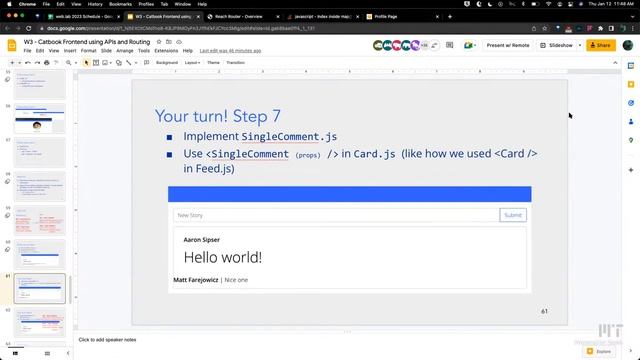Open macOS Wi-Fi status icon
The height and width of the screenshot is (360, 640).
pyautogui.click(x=548, y=4)
